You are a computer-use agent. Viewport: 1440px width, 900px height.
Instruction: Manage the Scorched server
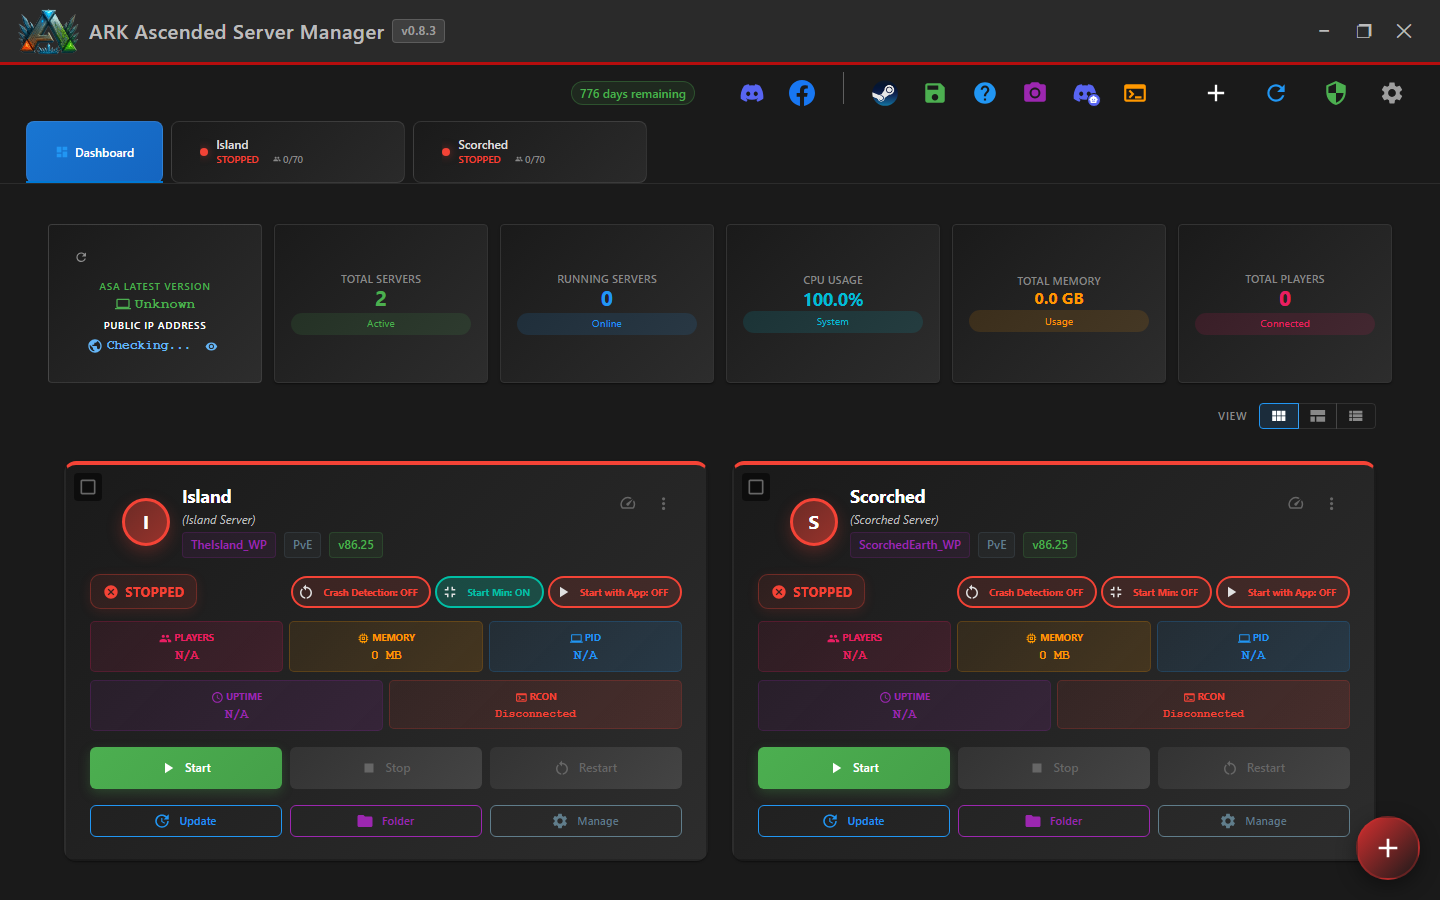coord(1254,821)
